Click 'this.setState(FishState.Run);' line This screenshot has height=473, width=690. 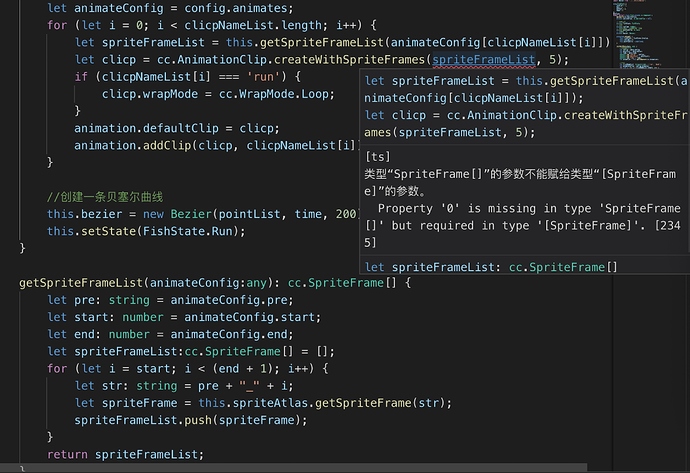pyautogui.click(x=146, y=231)
